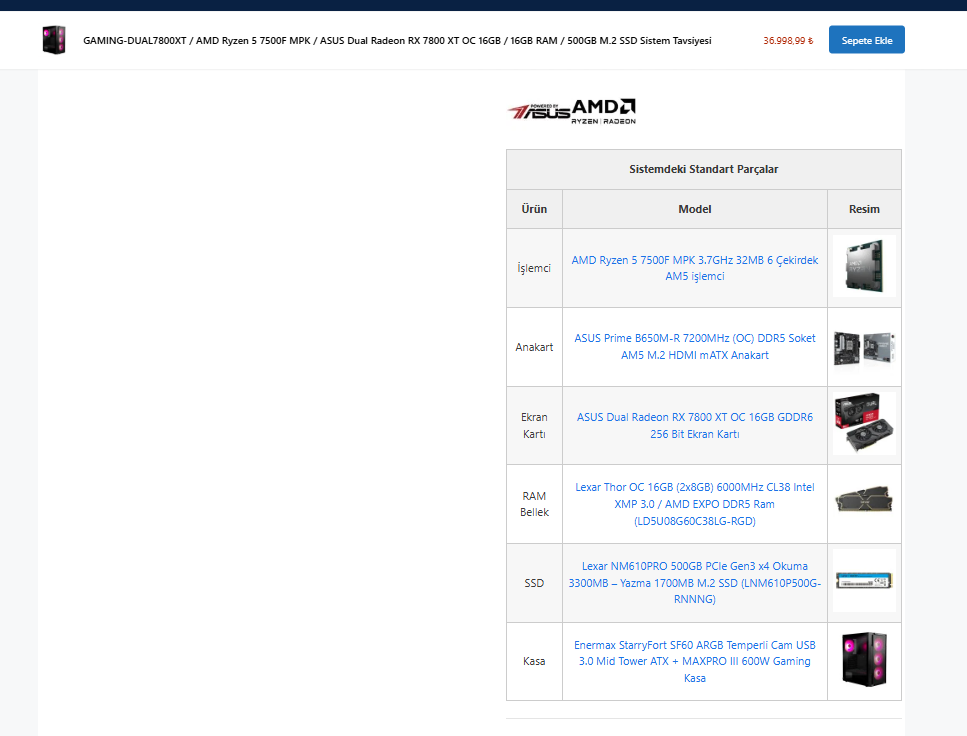Screen dimensions: 967x736
Task: Click the Ürün column header
Action: (x=534, y=209)
